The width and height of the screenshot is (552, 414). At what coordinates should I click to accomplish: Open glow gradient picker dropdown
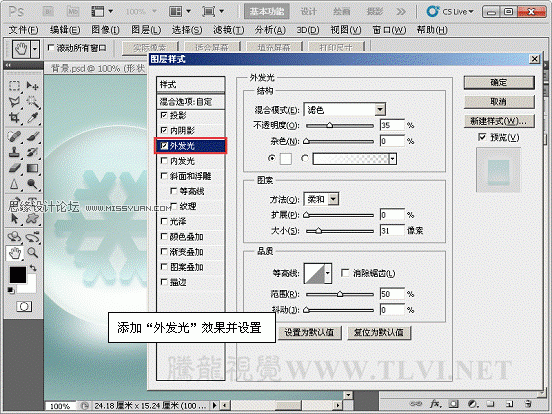click(x=393, y=159)
